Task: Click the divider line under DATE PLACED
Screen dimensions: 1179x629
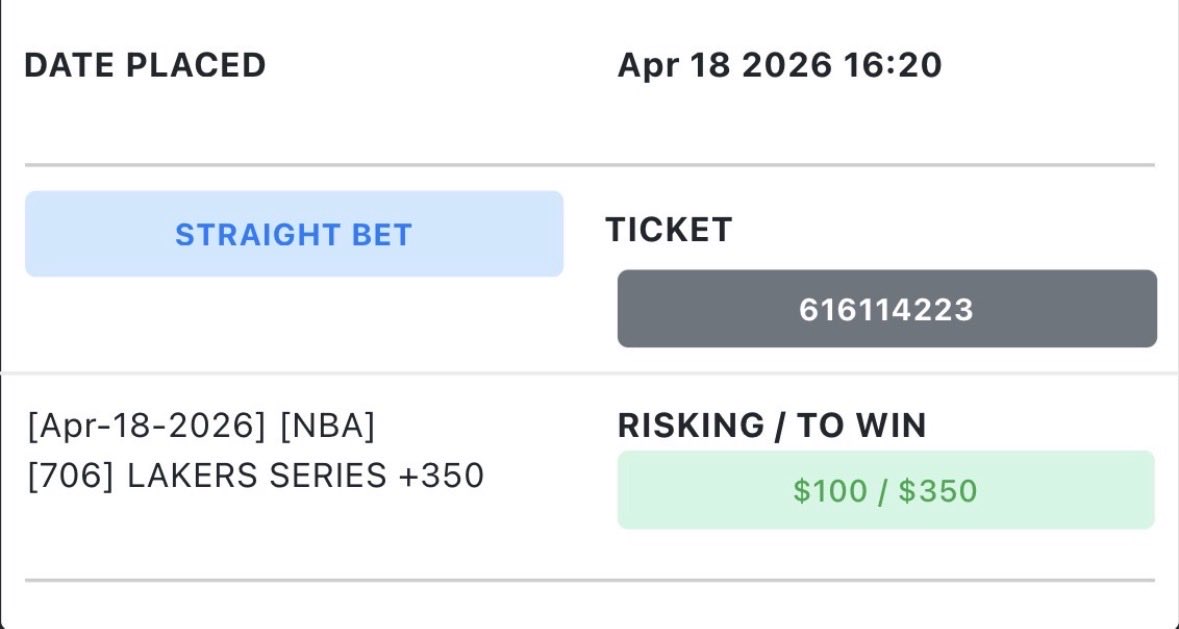Action: click(x=590, y=165)
